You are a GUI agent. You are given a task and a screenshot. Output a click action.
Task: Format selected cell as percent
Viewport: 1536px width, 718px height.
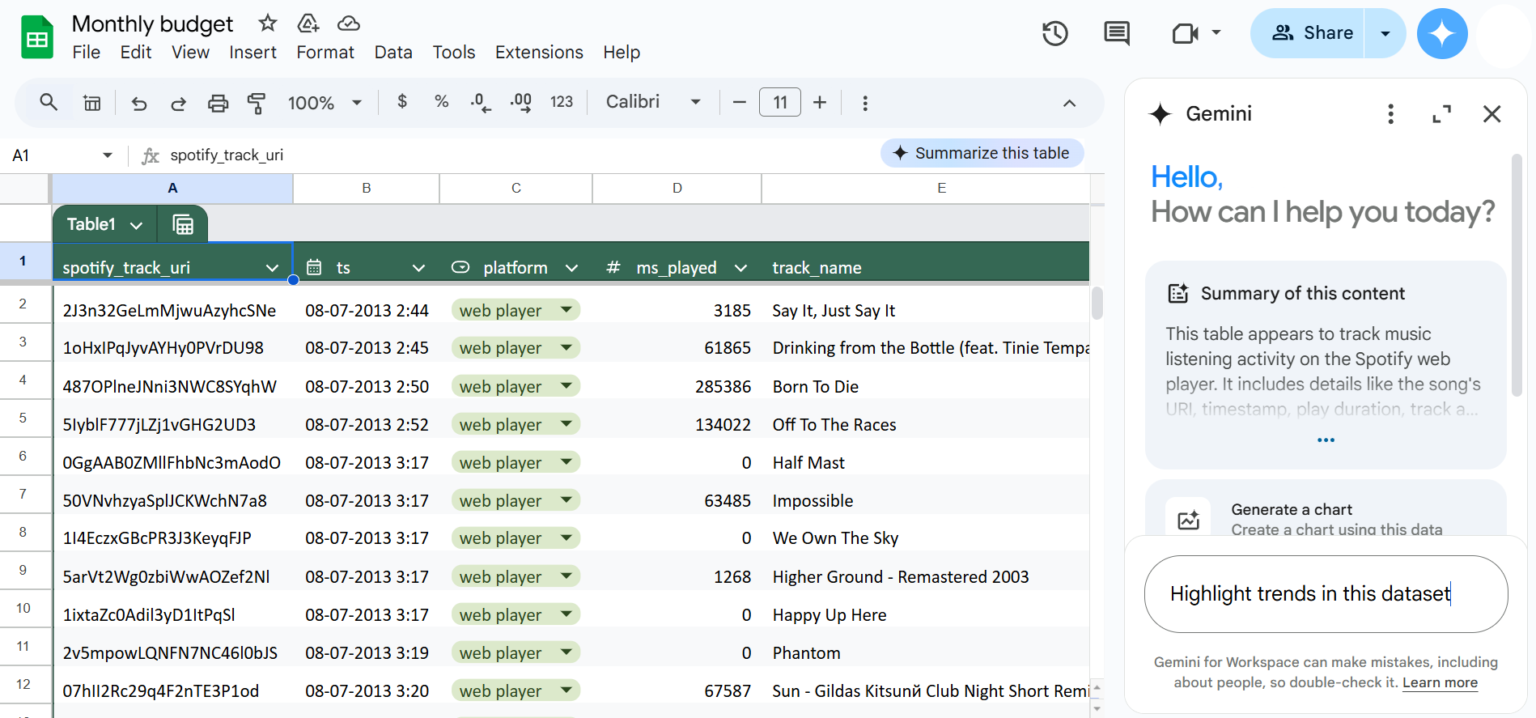(441, 102)
